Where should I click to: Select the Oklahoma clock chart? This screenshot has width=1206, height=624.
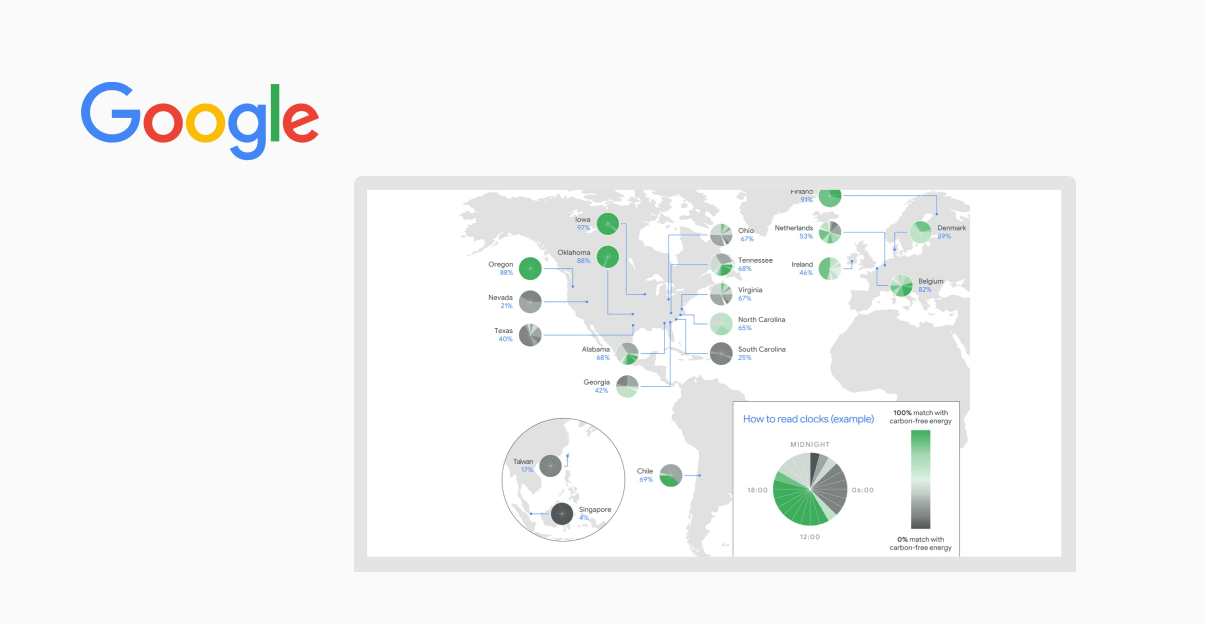(x=606, y=257)
